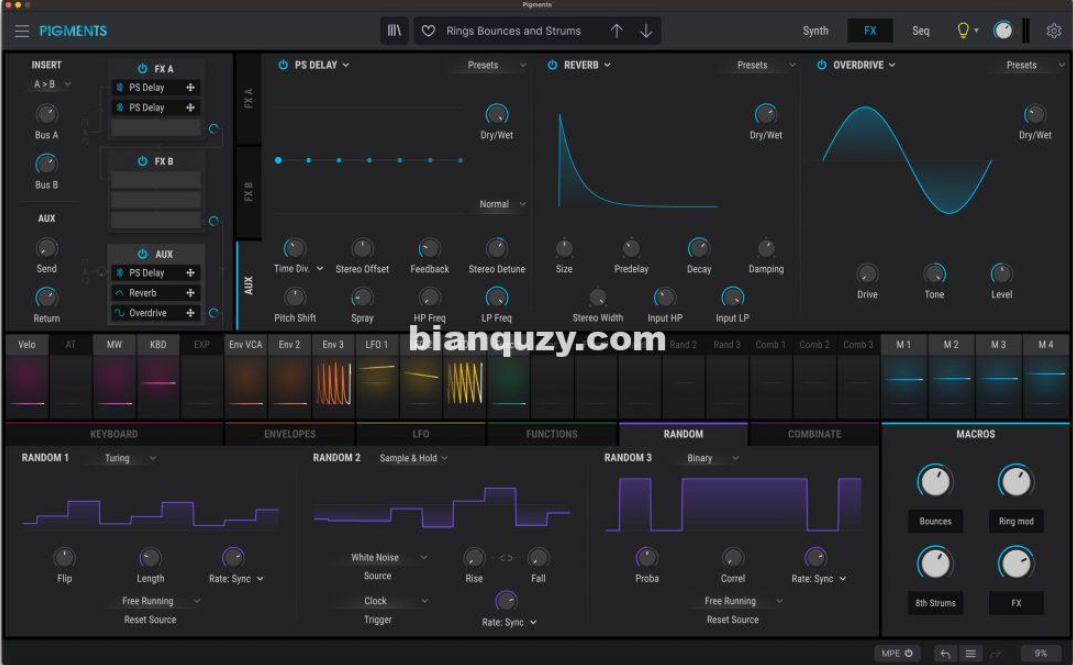The width and height of the screenshot is (1073, 665).
Task: Select the LFO modulation tab
Action: [x=421, y=434]
